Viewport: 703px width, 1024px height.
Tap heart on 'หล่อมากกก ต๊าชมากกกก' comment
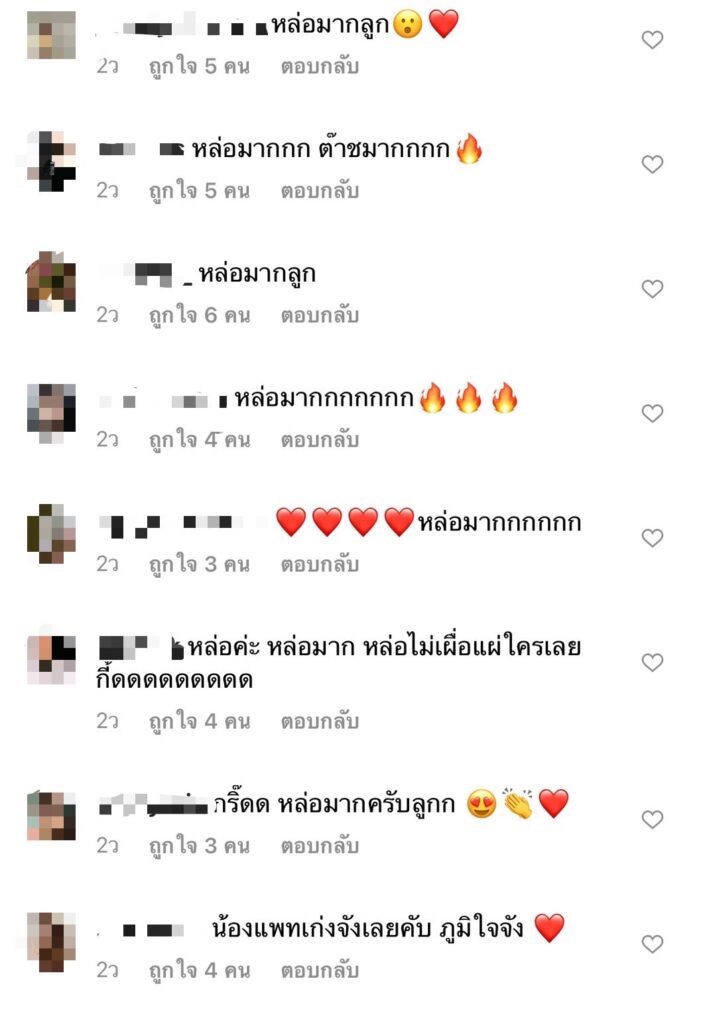coord(652,164)
